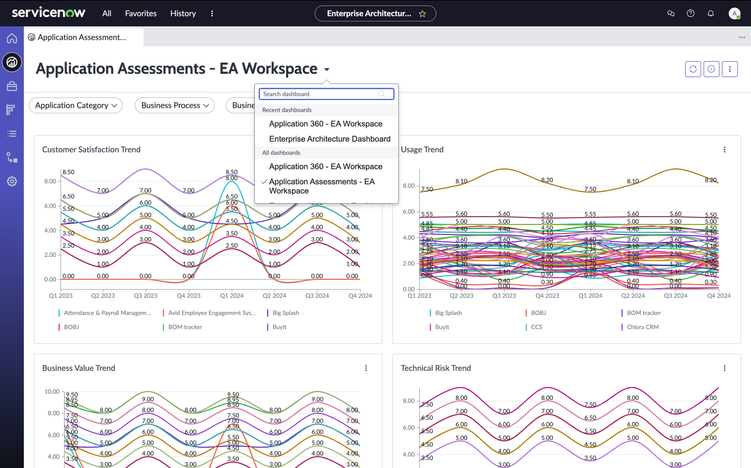Choose Application 360 - EA Workspace under Recent dashboards

pos(326,124)
